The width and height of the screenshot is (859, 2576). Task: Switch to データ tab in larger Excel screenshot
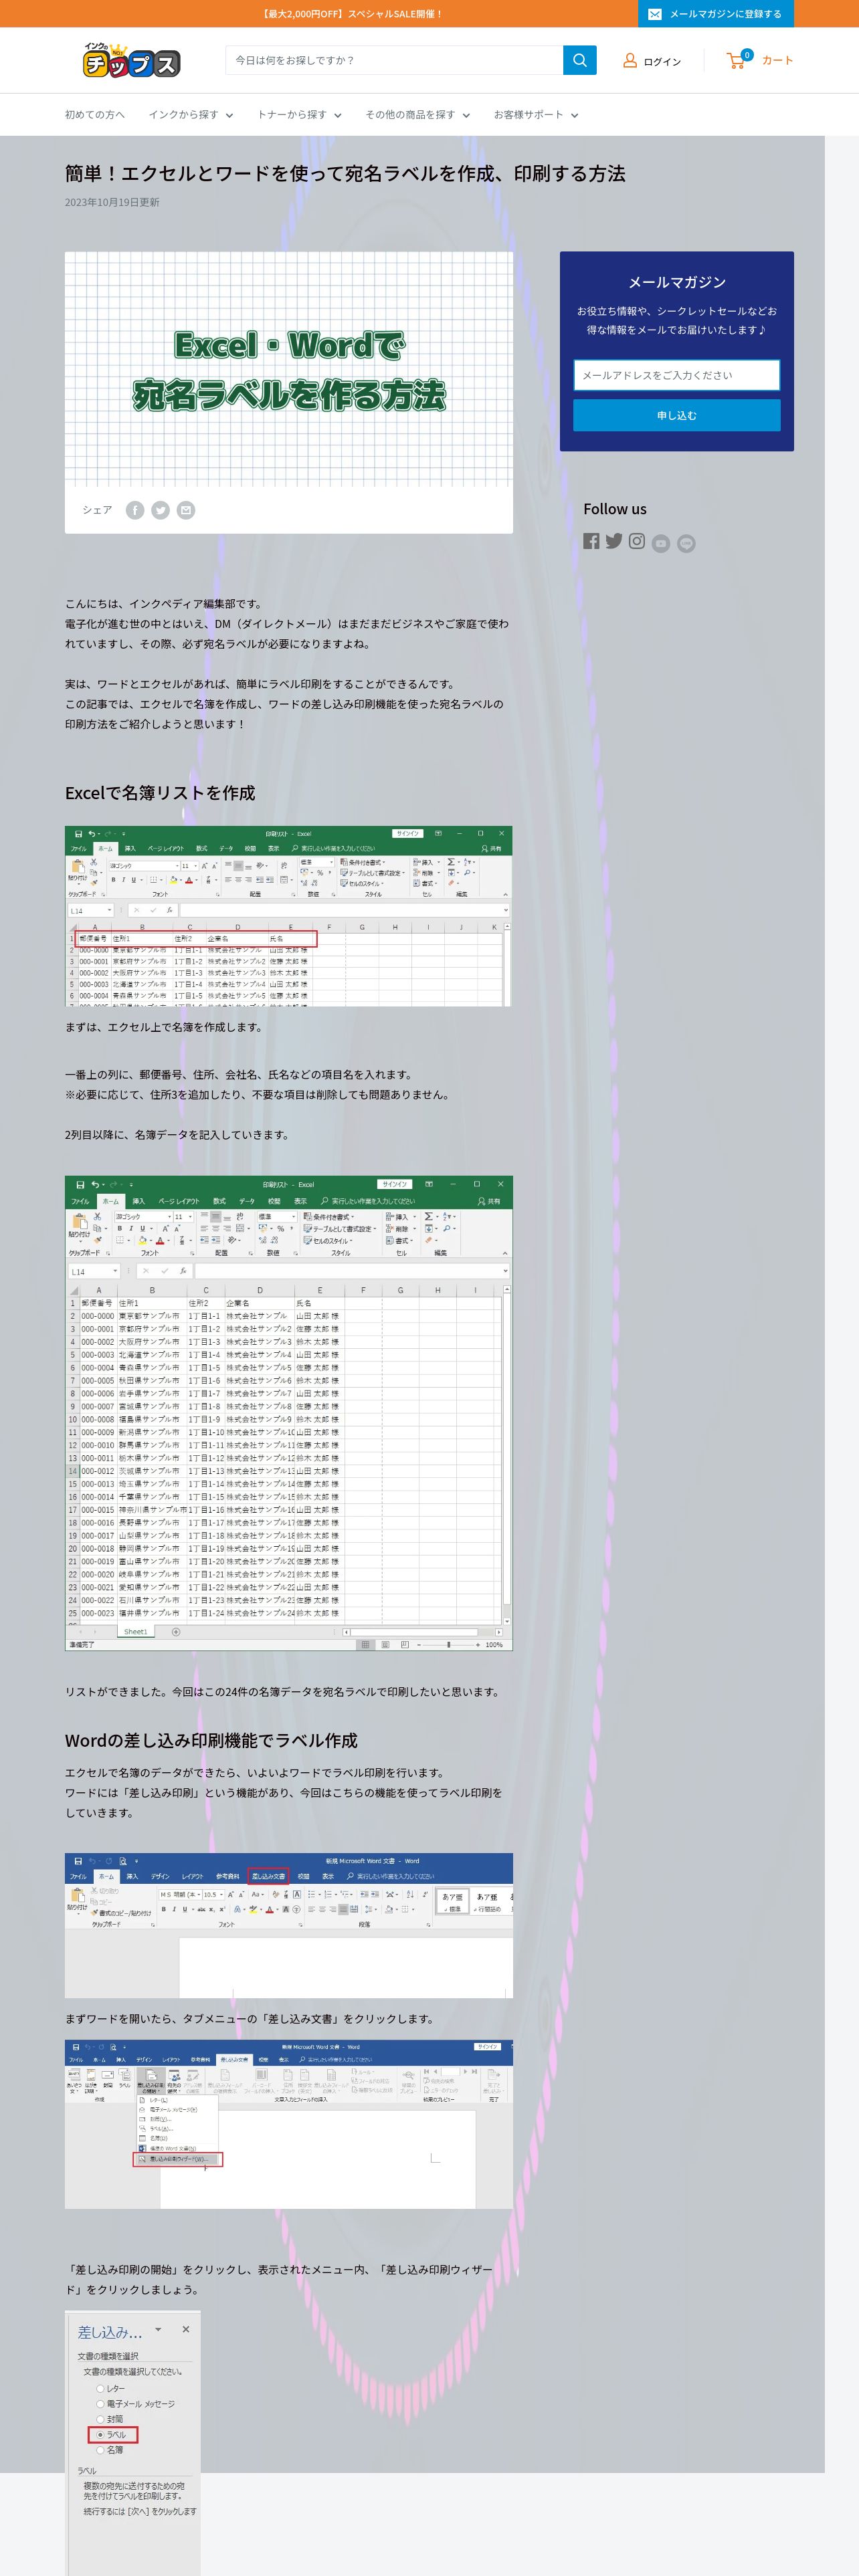(x=247, y=1201)
